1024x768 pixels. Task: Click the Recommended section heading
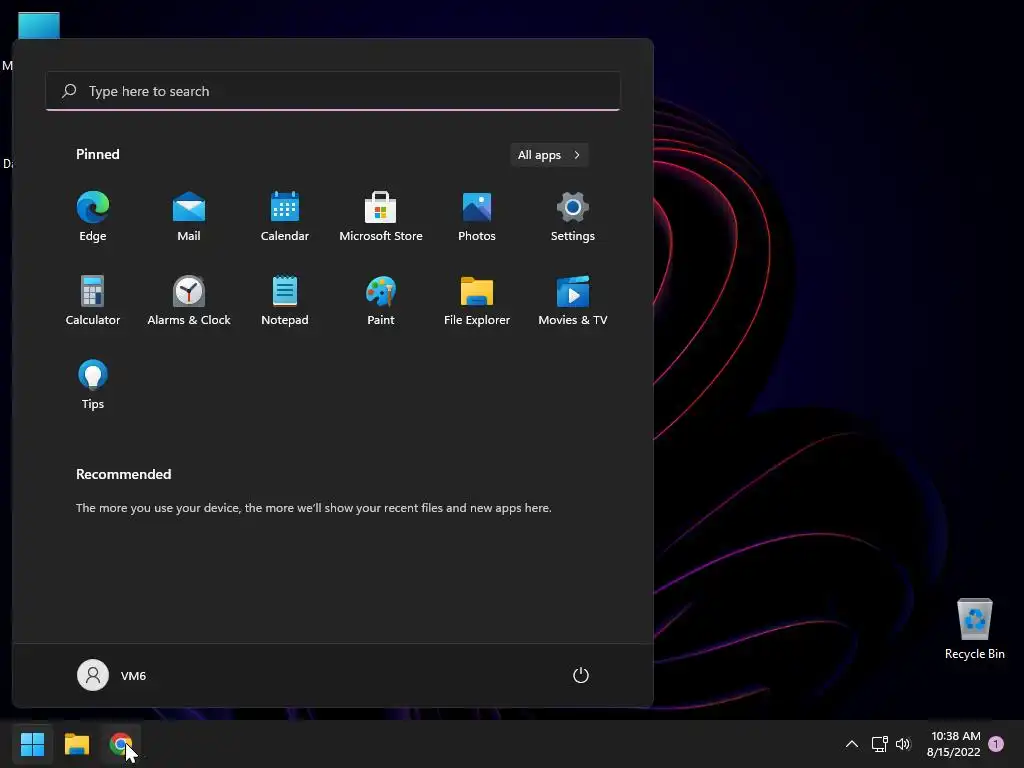(123, 474)
